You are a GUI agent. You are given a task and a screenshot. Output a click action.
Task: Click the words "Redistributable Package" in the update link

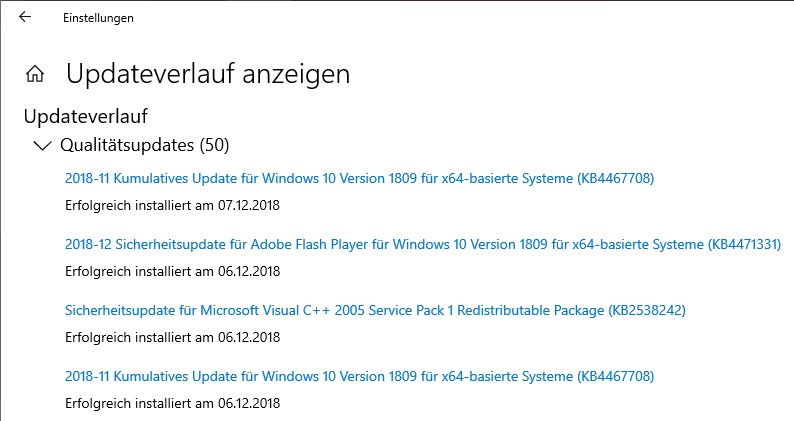531,310
